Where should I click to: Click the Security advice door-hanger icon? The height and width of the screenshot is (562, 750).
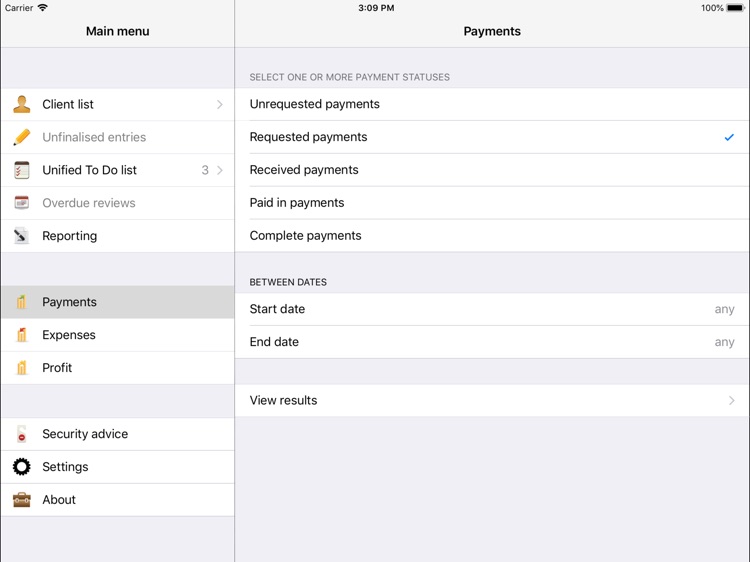click(x=22, y=434)
